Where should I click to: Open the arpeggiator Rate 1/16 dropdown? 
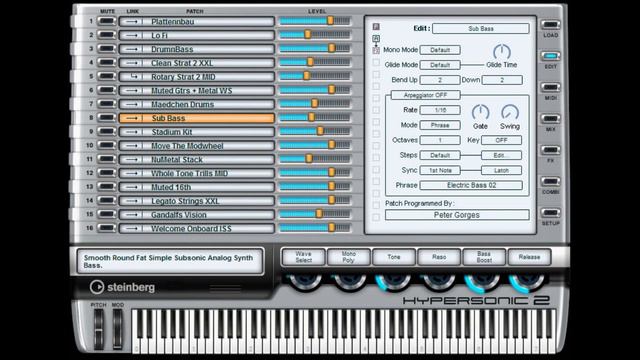440,110
